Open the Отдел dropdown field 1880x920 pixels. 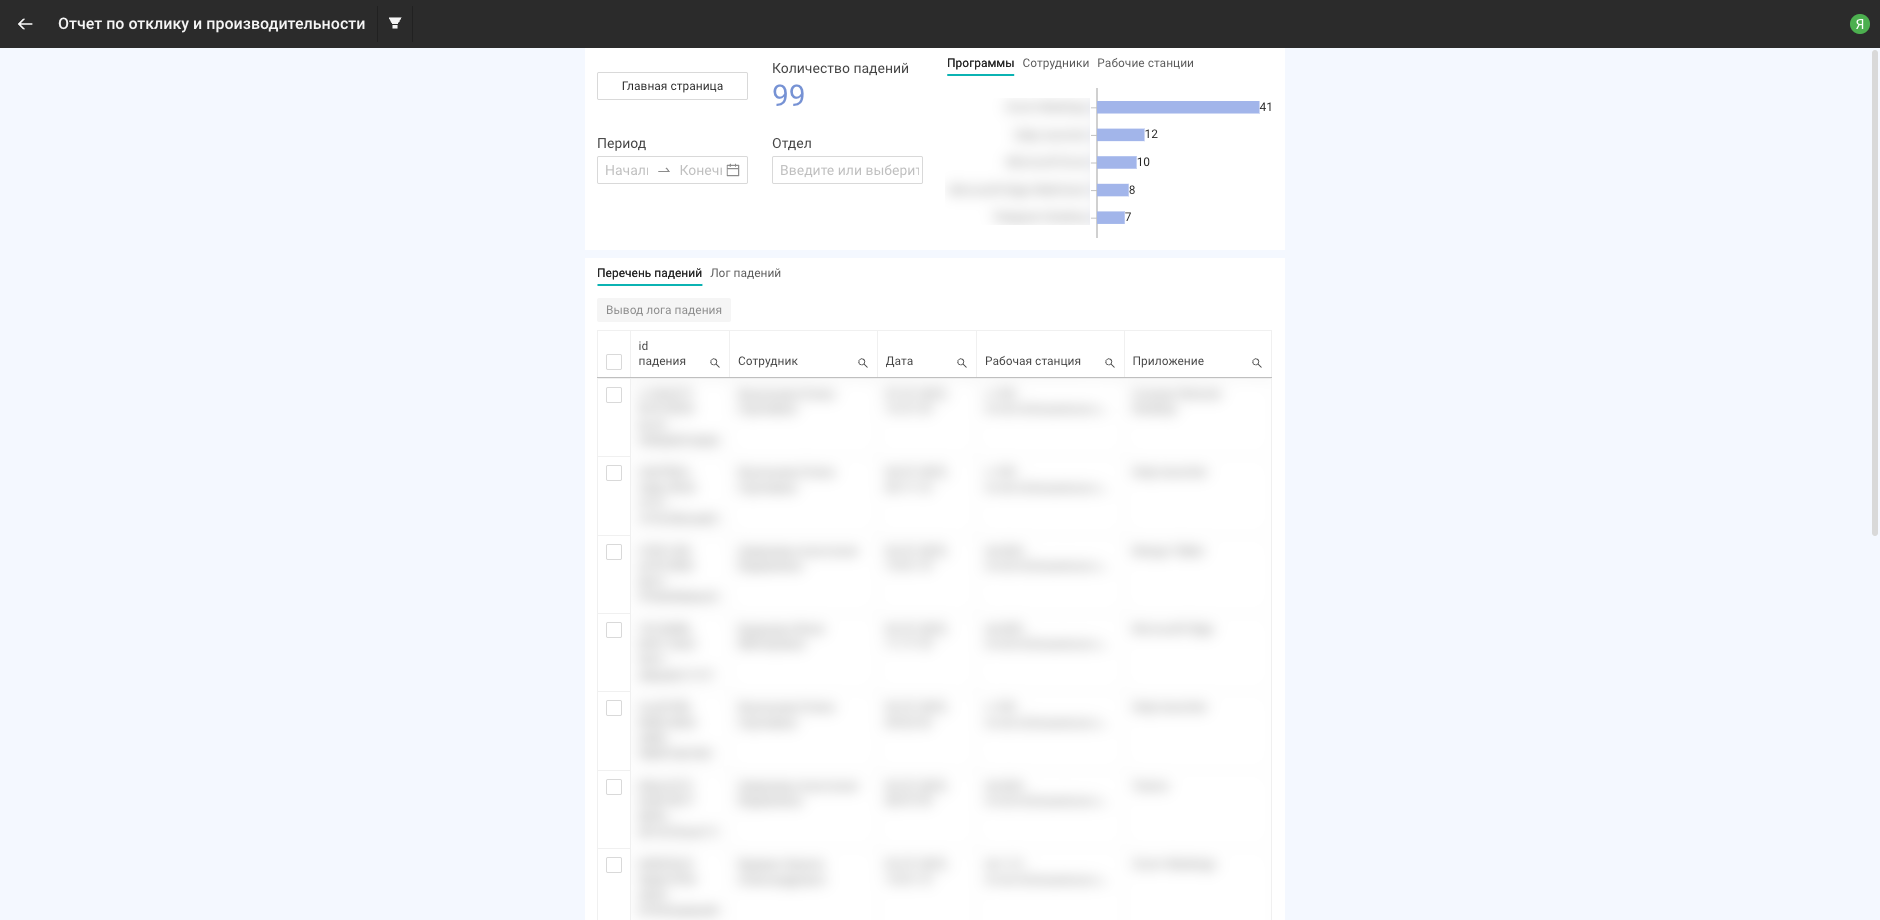tap(847, 170)
